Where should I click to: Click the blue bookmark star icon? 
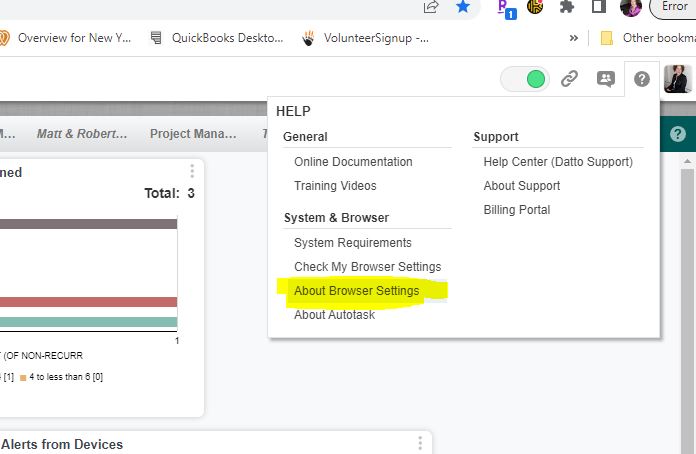click(463, 7)
